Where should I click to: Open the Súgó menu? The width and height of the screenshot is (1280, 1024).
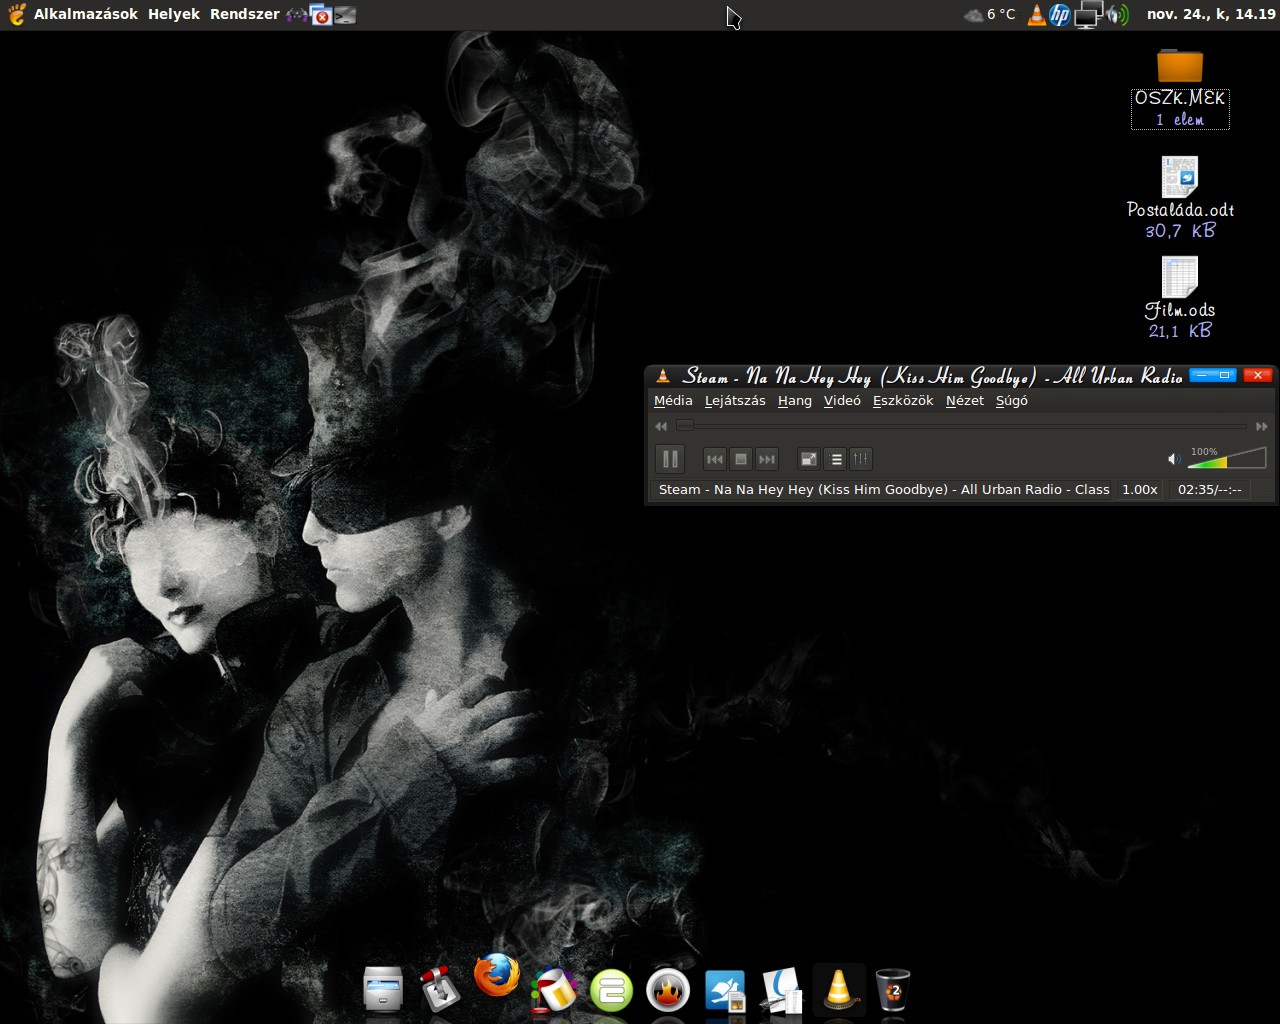(1012, 400)
